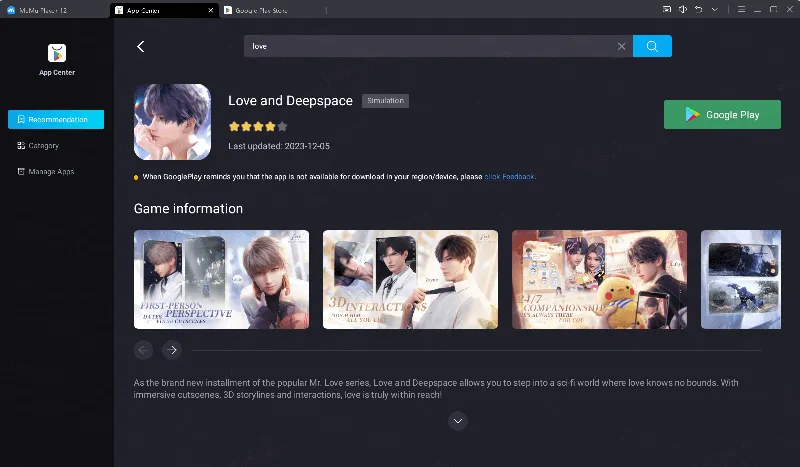Click the undo/rotate arrow icon in title bar
800x467 pixels.
pos(696,9)
